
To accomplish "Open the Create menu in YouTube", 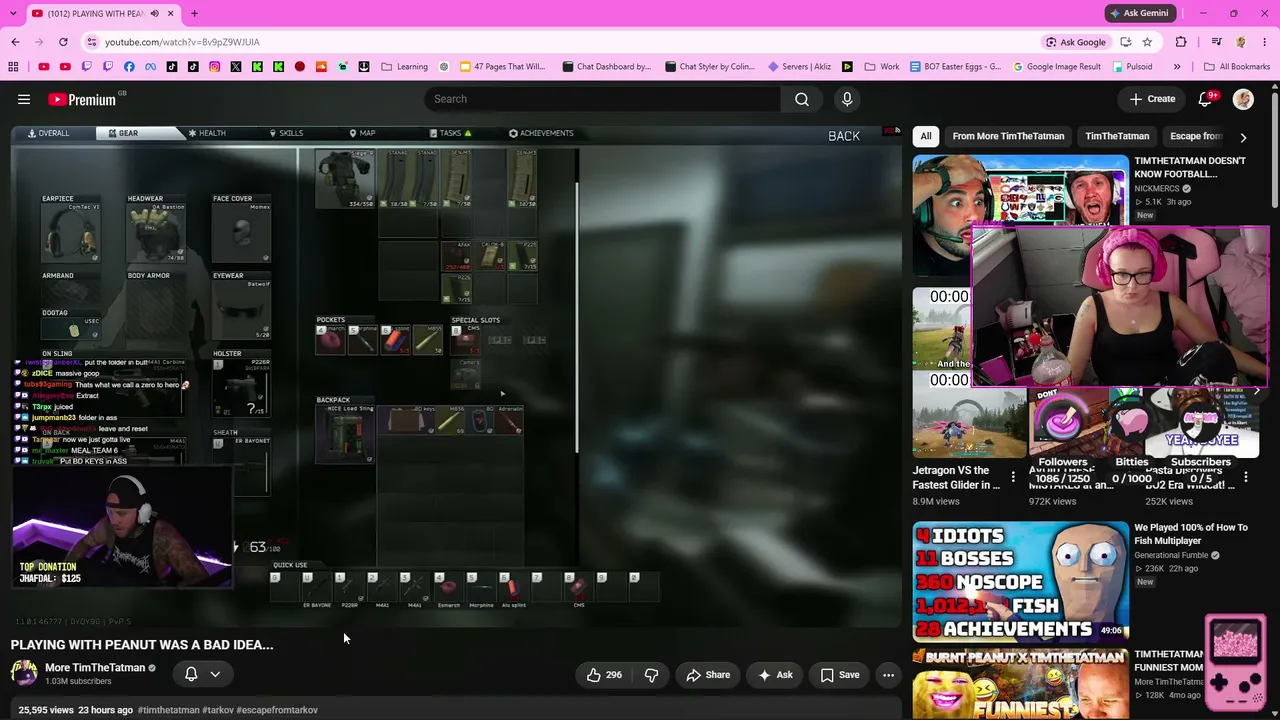I will (1152, 99).
